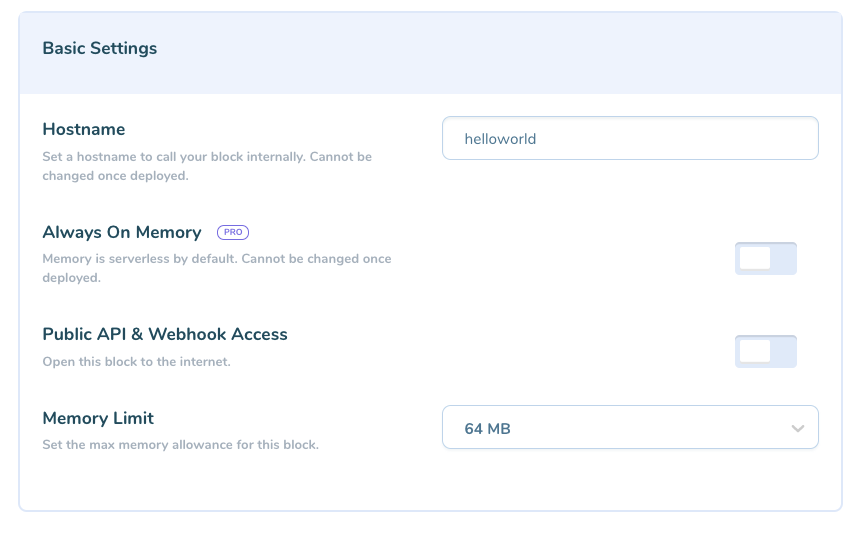
Task: Click the Memory Limit label
Action: [x=98, y=418]
